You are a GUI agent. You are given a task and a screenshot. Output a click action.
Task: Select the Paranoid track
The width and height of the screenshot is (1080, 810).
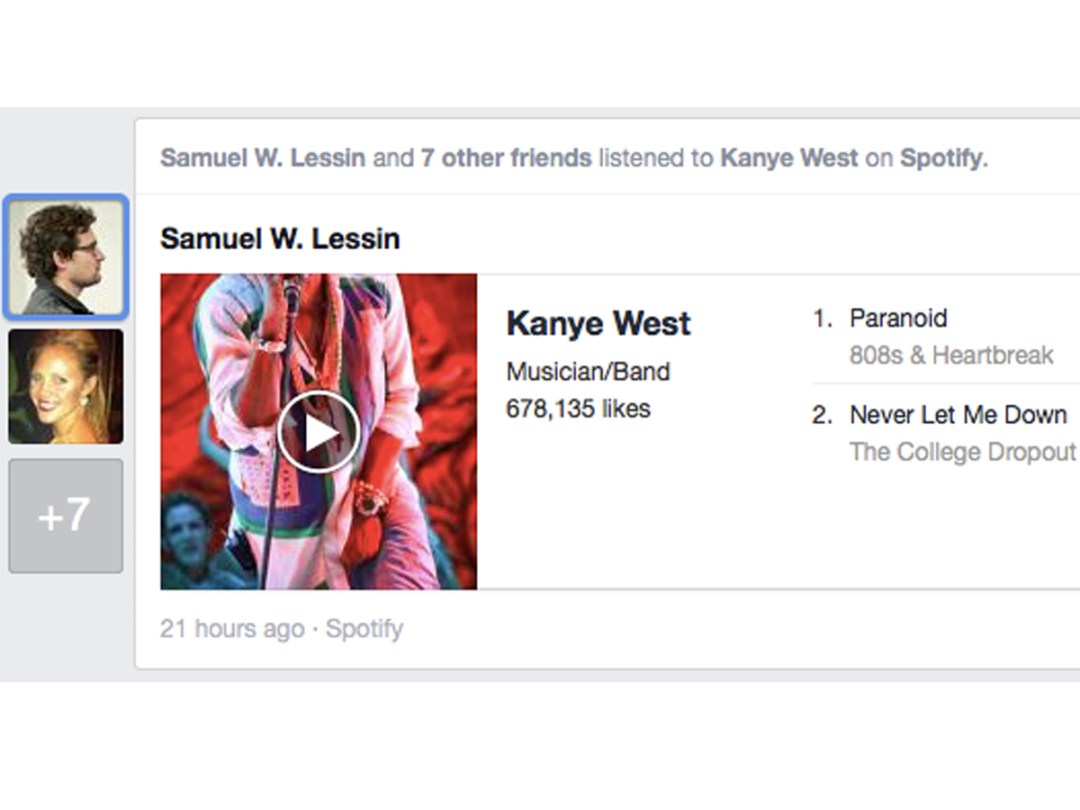(x=898, y=318)
